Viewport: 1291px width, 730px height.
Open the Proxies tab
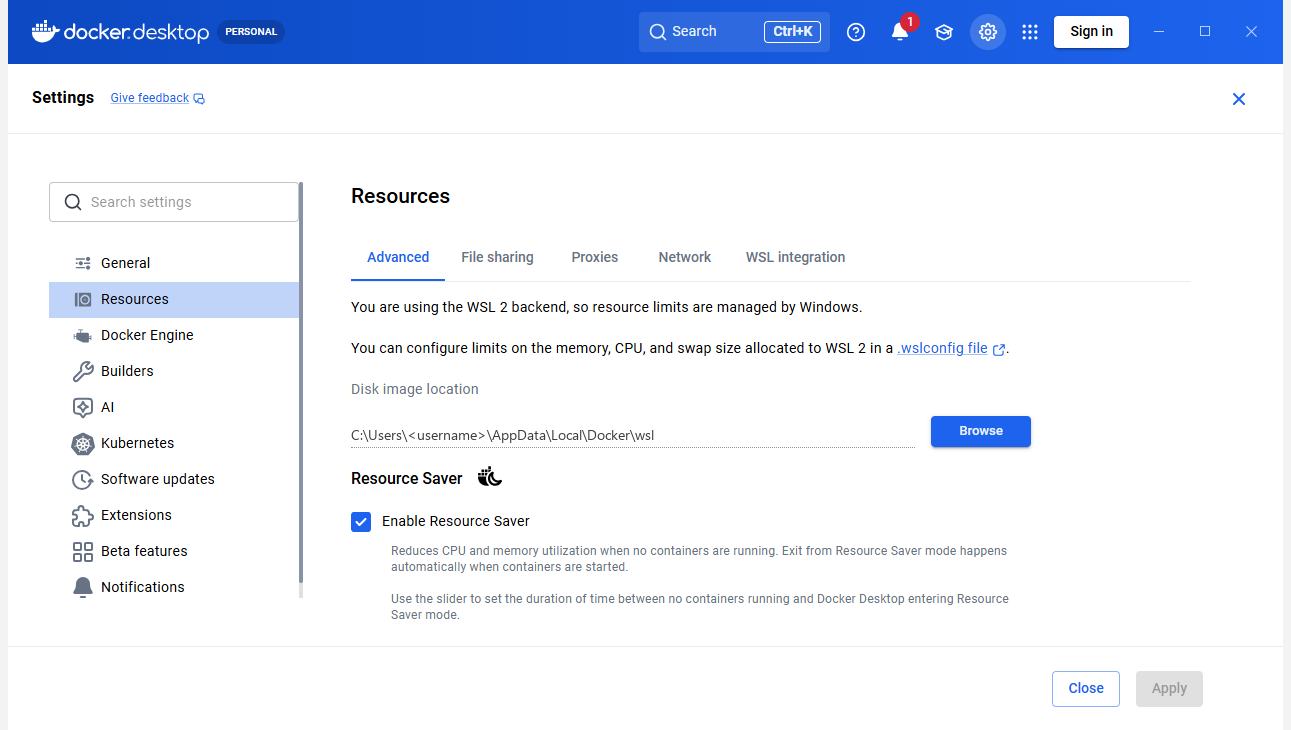[595, 257]
